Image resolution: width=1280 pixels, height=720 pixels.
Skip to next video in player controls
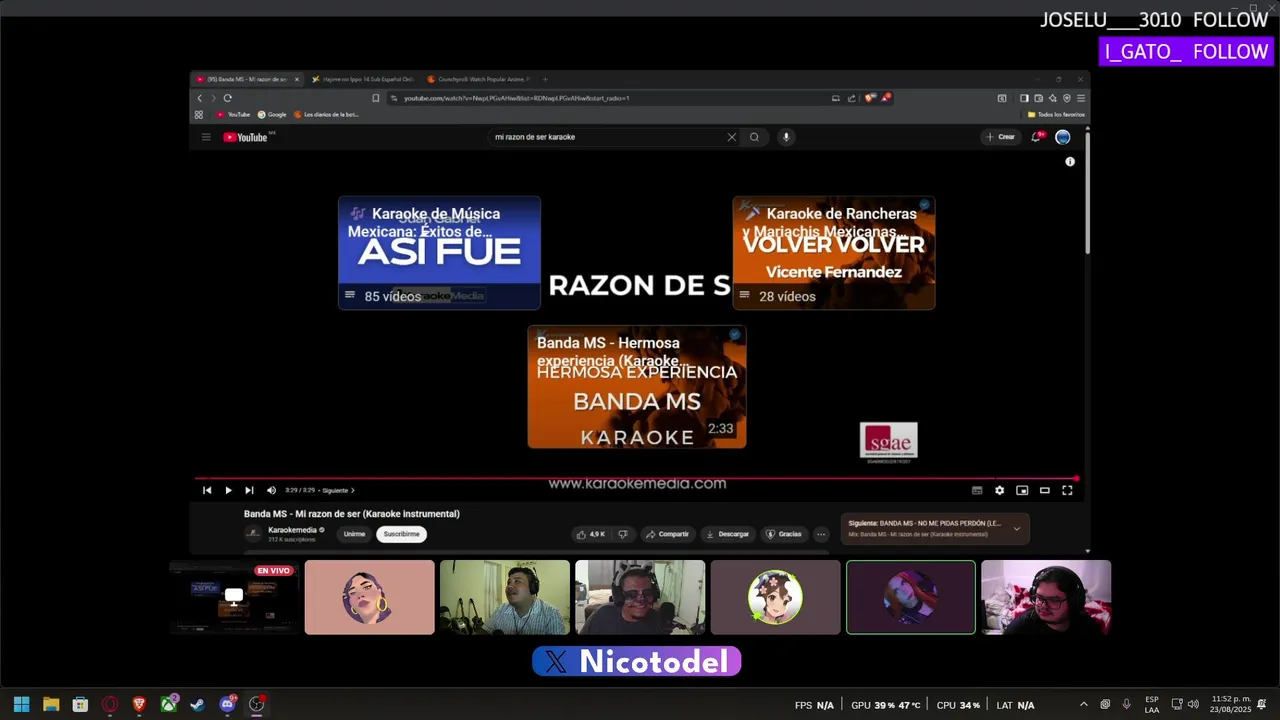click(x=249, y=490)
